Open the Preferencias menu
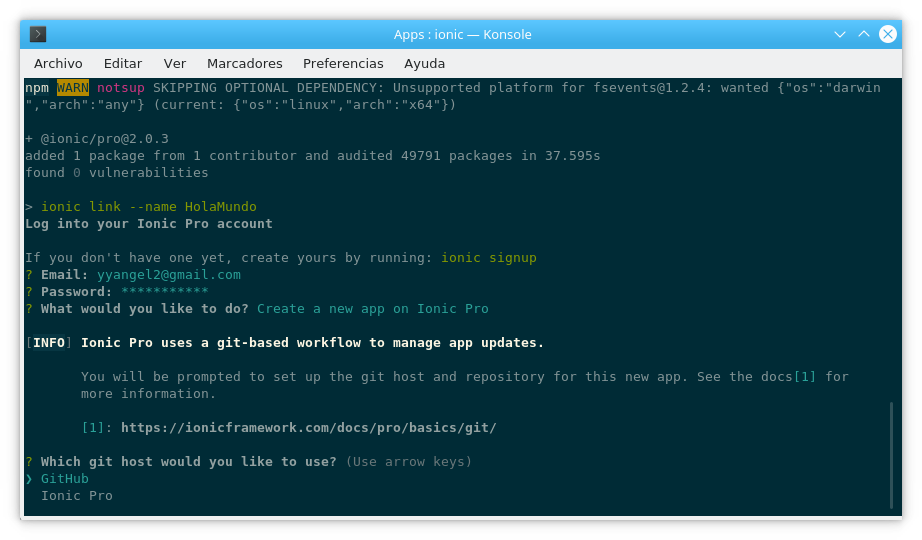 [343, 64]
